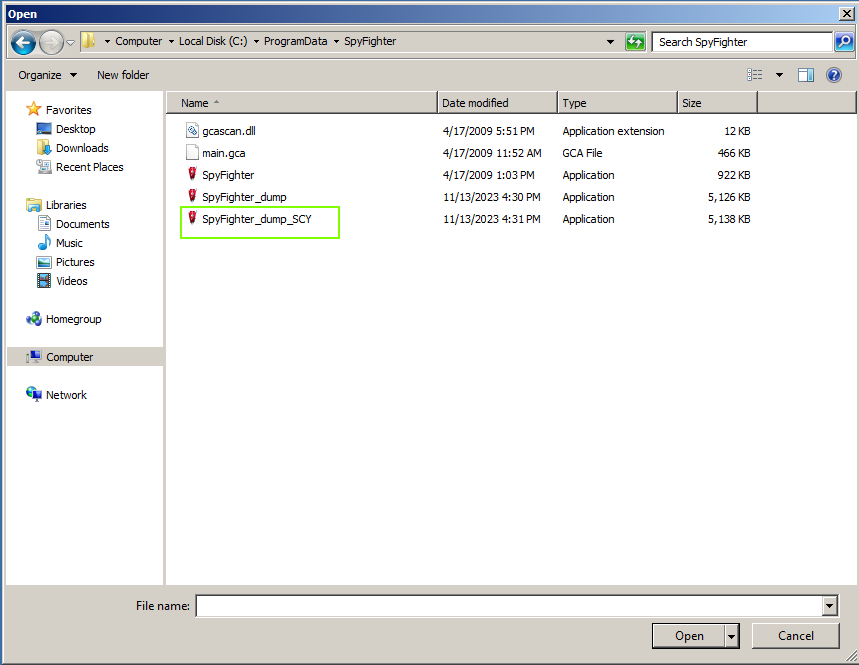Open Recent Places in Favorites
Viewport: 859px width, 665px height.
89,167
